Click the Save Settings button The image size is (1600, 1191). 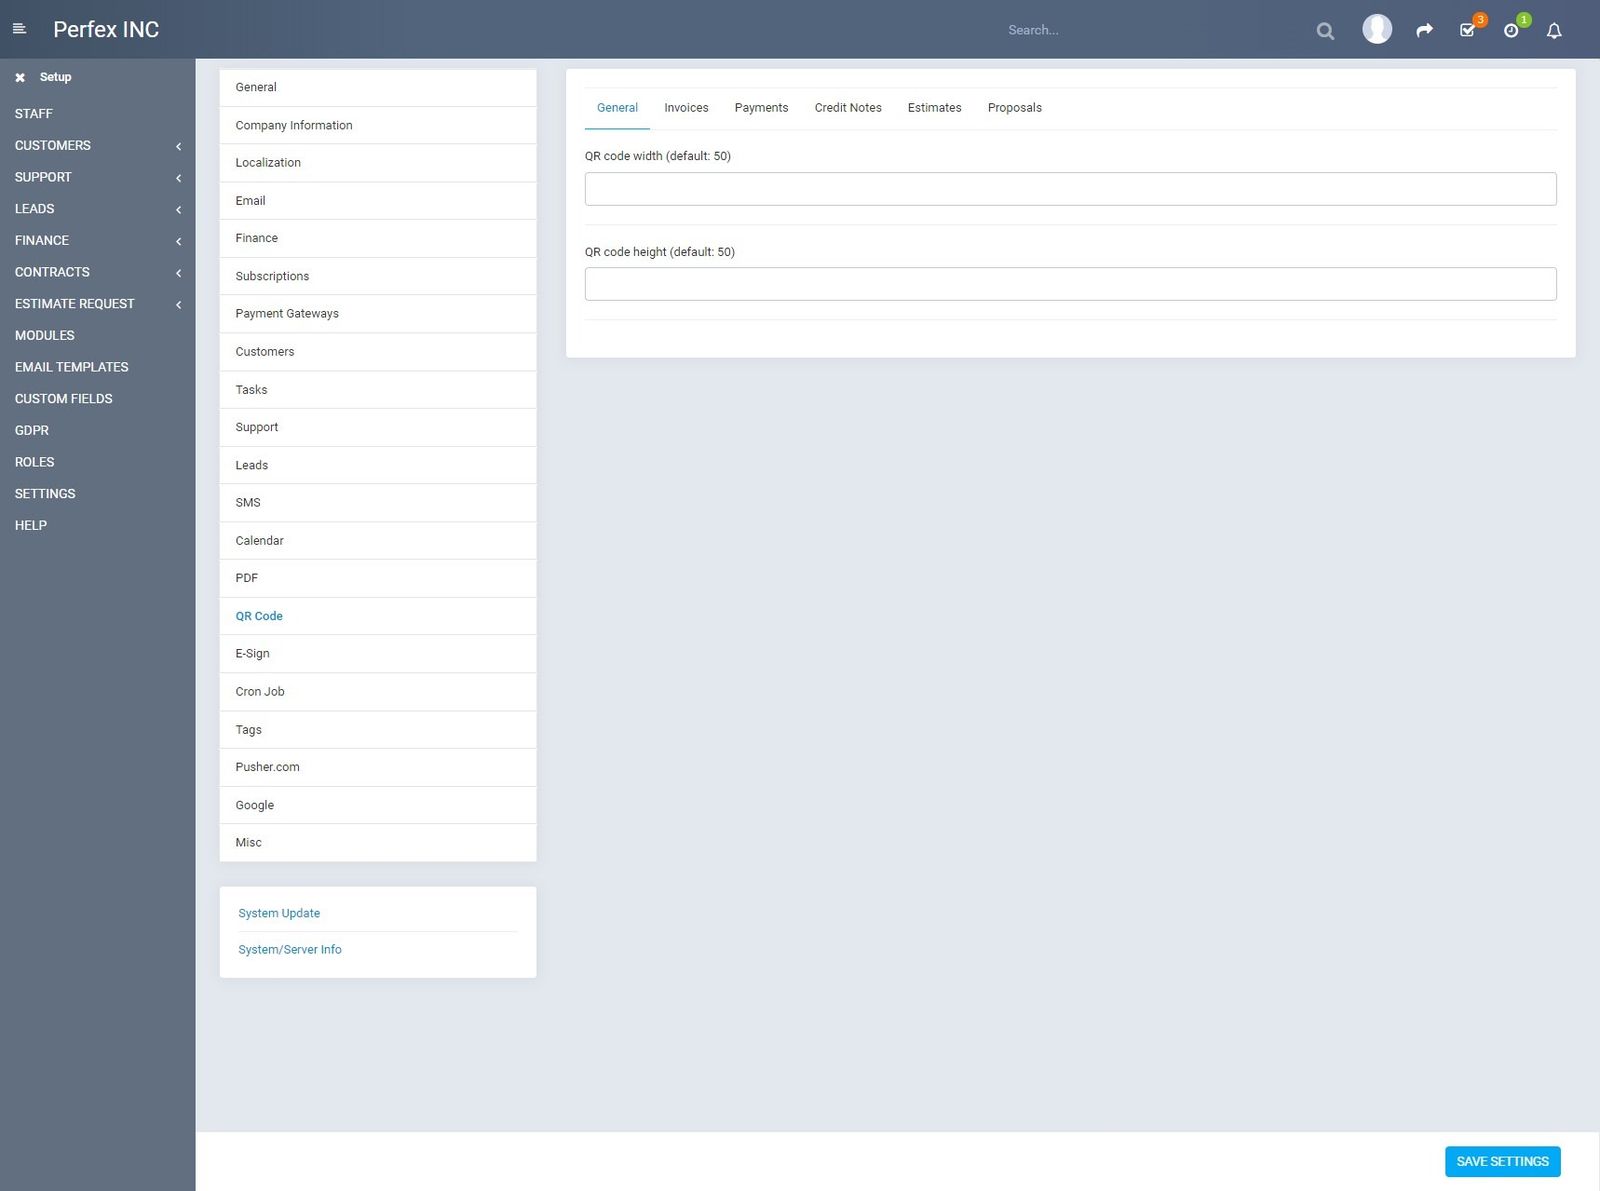click(1502, 1161)
